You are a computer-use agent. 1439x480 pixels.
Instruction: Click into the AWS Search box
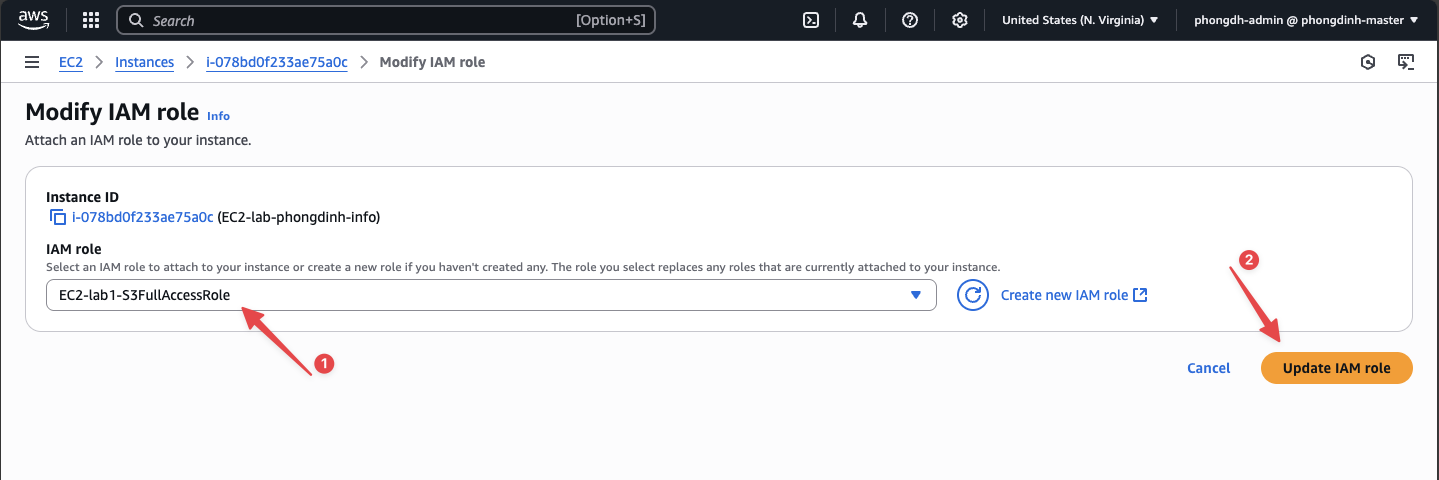point(386,20)
